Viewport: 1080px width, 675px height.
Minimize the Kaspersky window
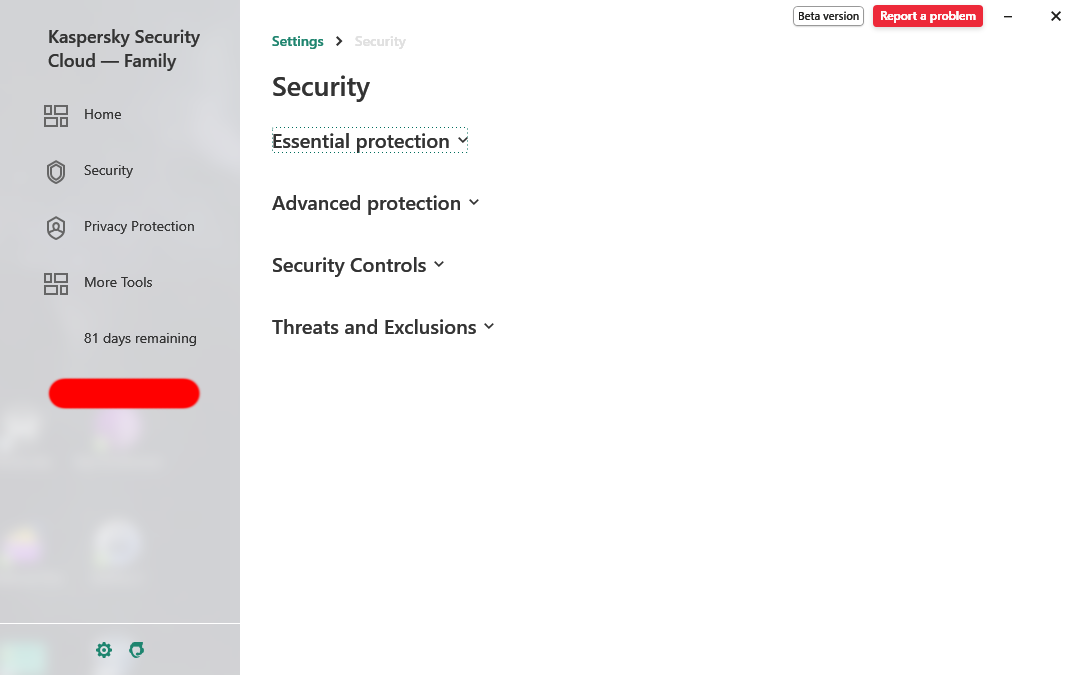[x=1008, y=16]
